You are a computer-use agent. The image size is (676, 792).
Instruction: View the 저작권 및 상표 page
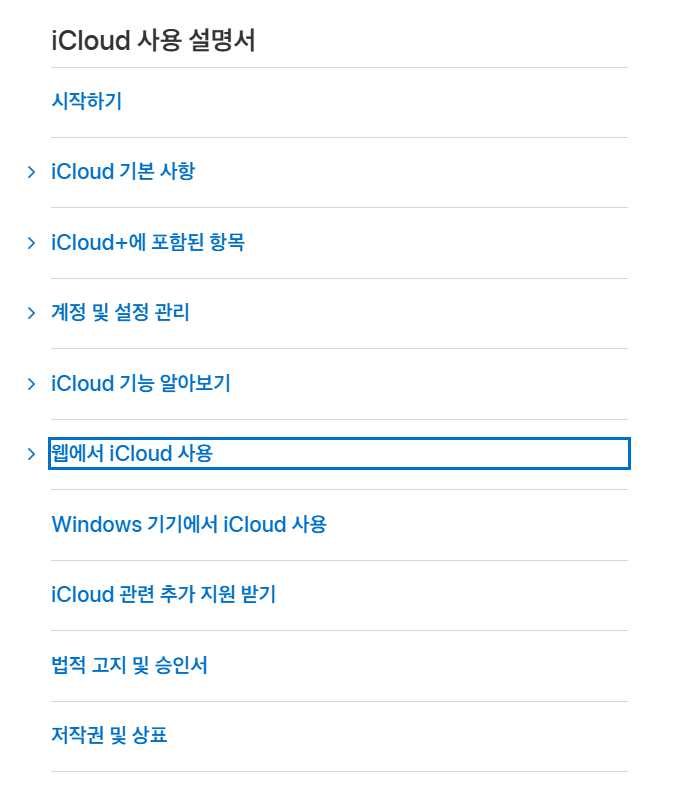[109, 735]
